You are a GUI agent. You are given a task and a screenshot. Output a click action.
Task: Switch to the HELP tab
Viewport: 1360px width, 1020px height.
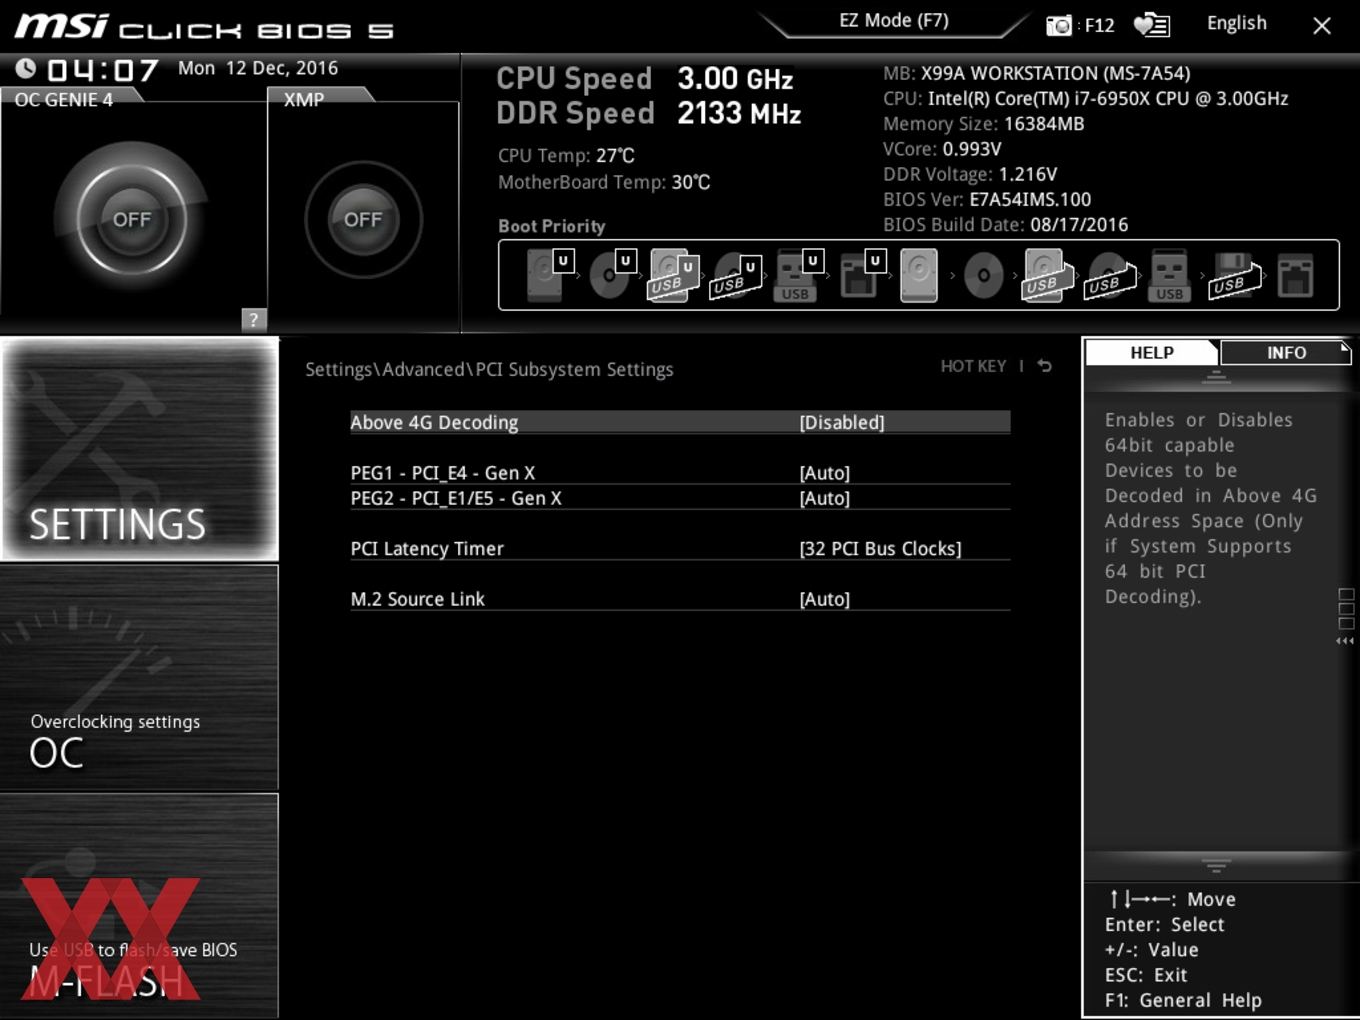coord(1152,353)
